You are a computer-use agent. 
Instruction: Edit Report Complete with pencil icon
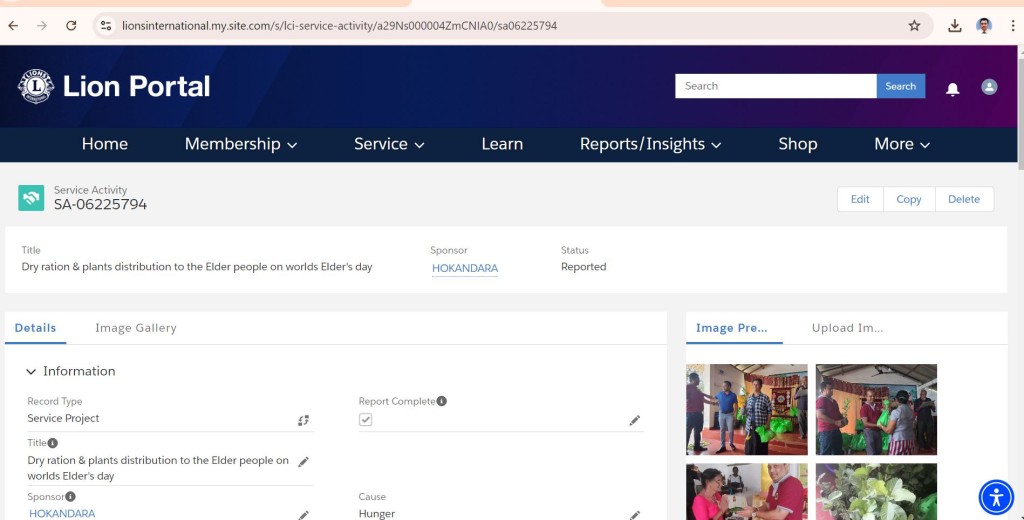[635, 420]
